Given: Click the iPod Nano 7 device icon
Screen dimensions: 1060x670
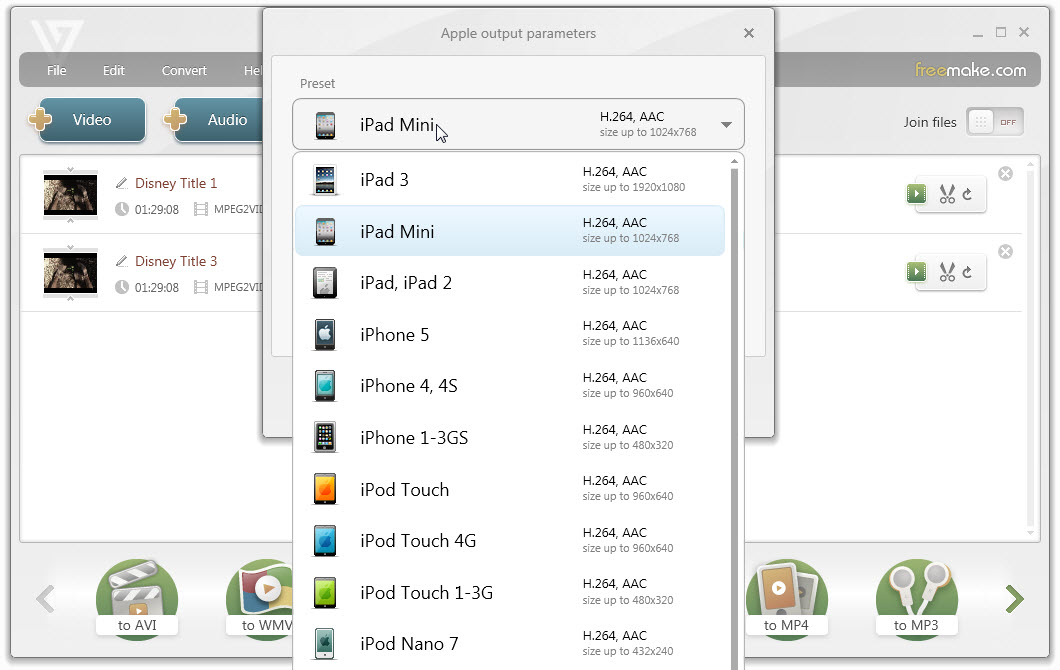Looking at the screenshot, I should coord(324,644).
